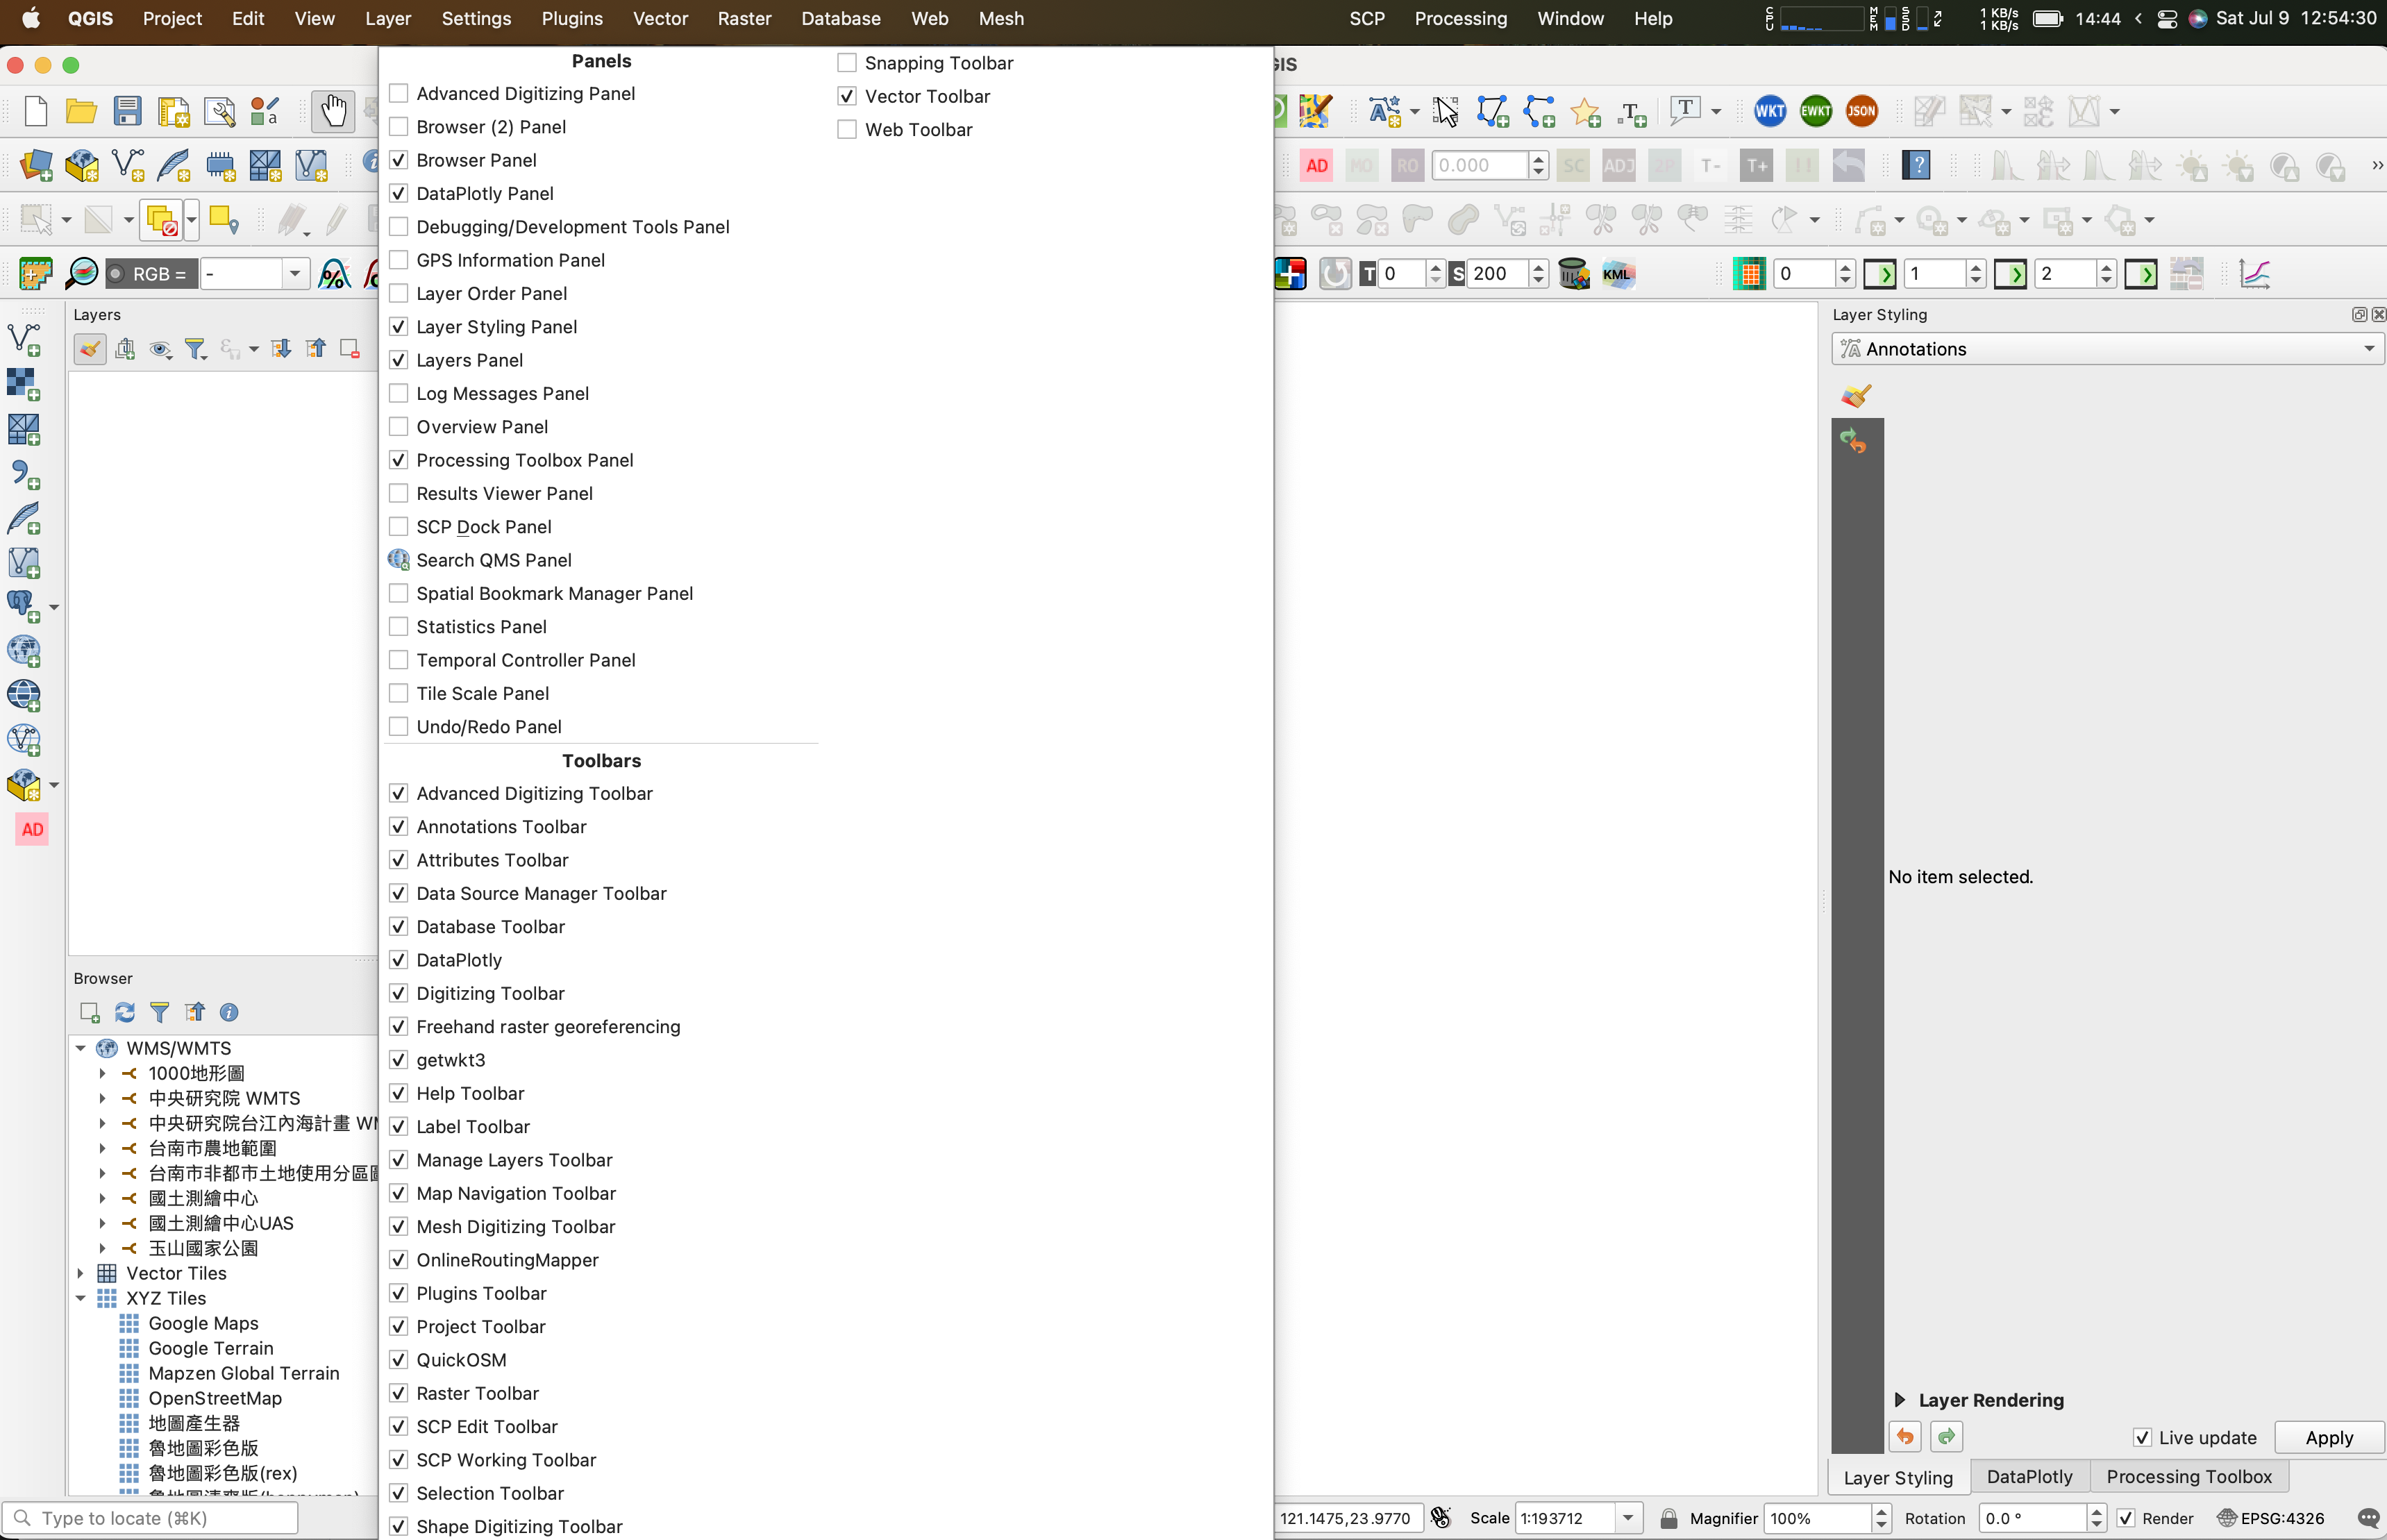Click the WKT plugin icon

coord(1769,111)
